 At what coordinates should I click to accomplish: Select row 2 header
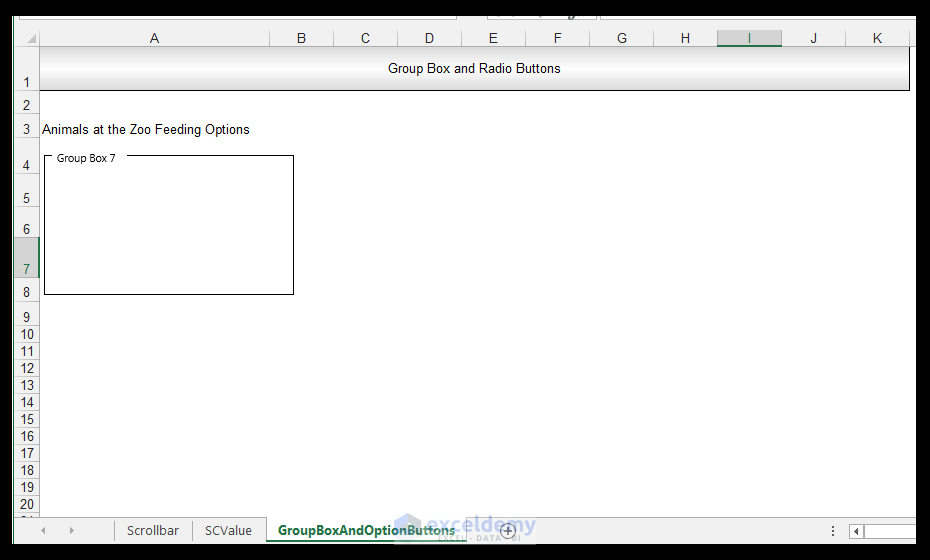click(26, 105)
